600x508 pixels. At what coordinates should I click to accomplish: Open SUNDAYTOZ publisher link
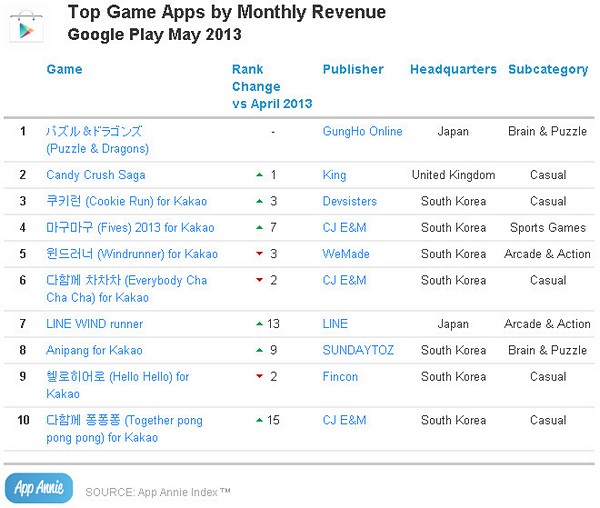click(x=358, y=350)
